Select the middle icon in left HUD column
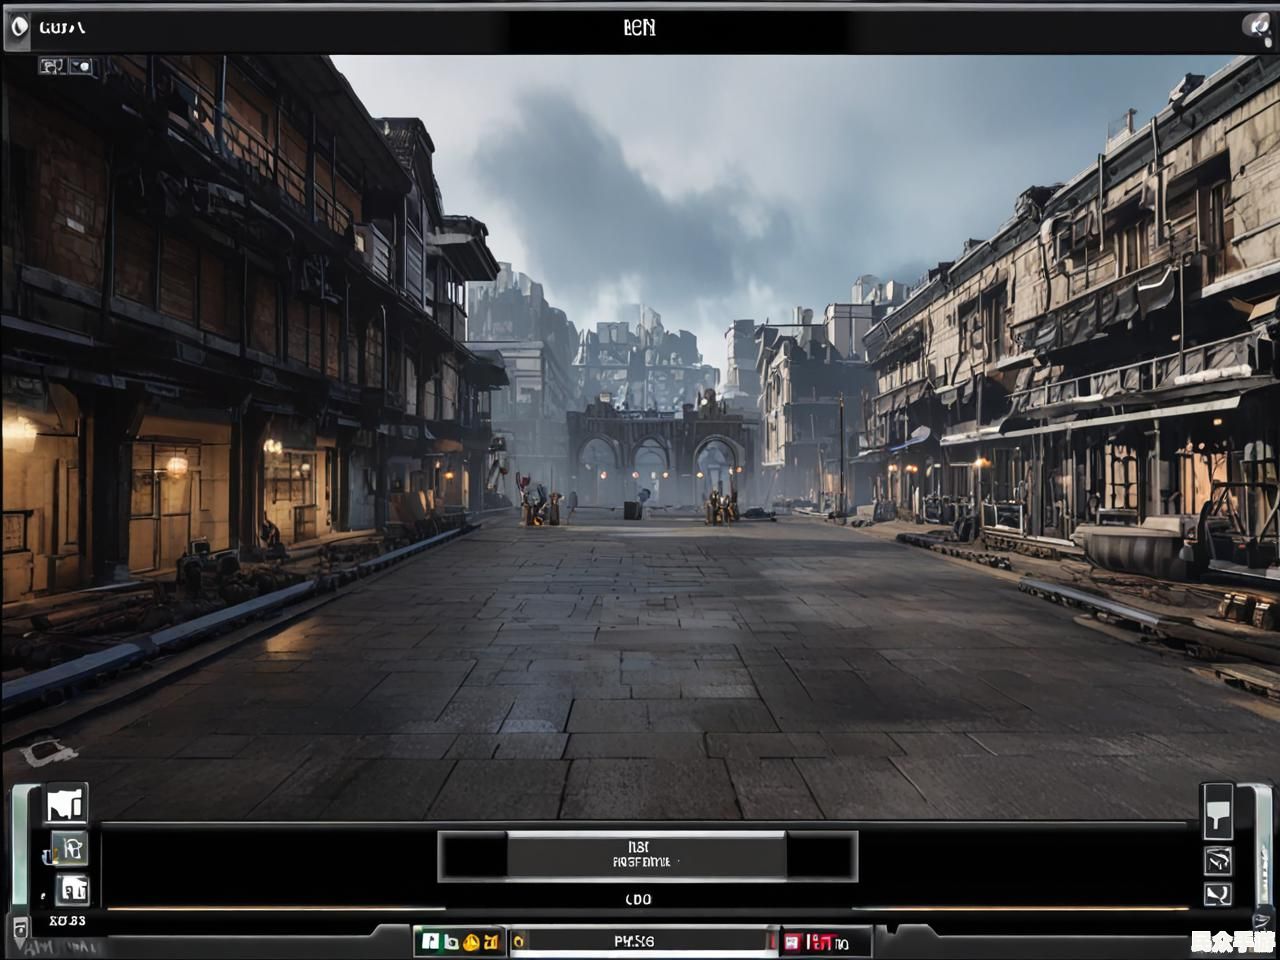 70,849
